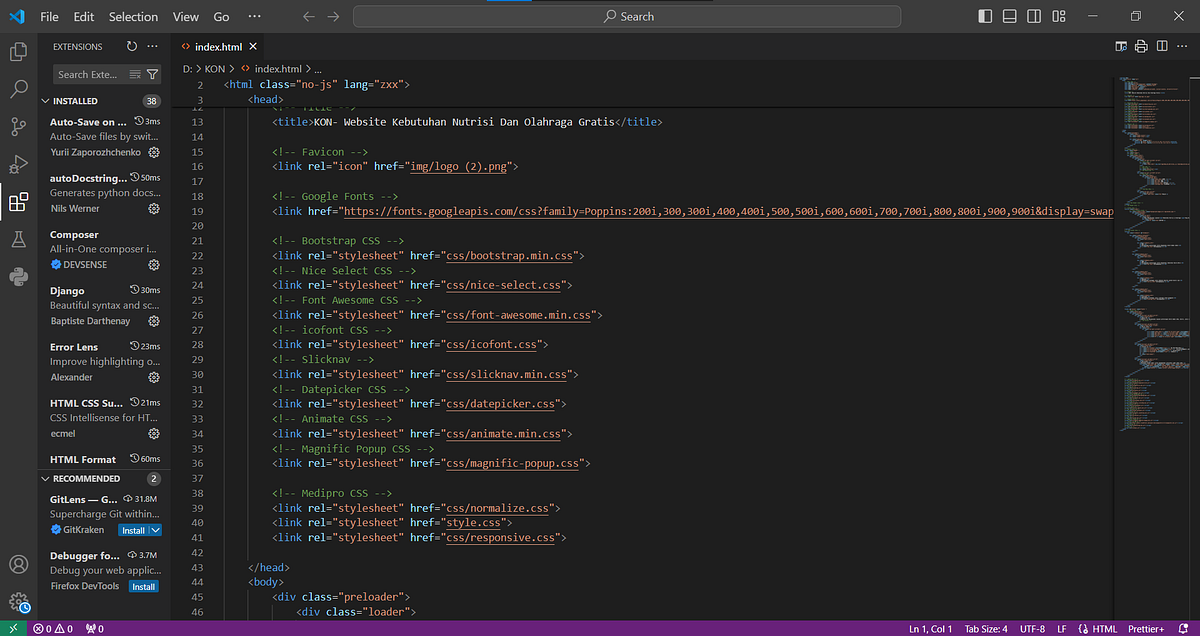Collapse the INSTALLED extensions section
Viewport: 1200px width, 636px height.
[45, 101]
